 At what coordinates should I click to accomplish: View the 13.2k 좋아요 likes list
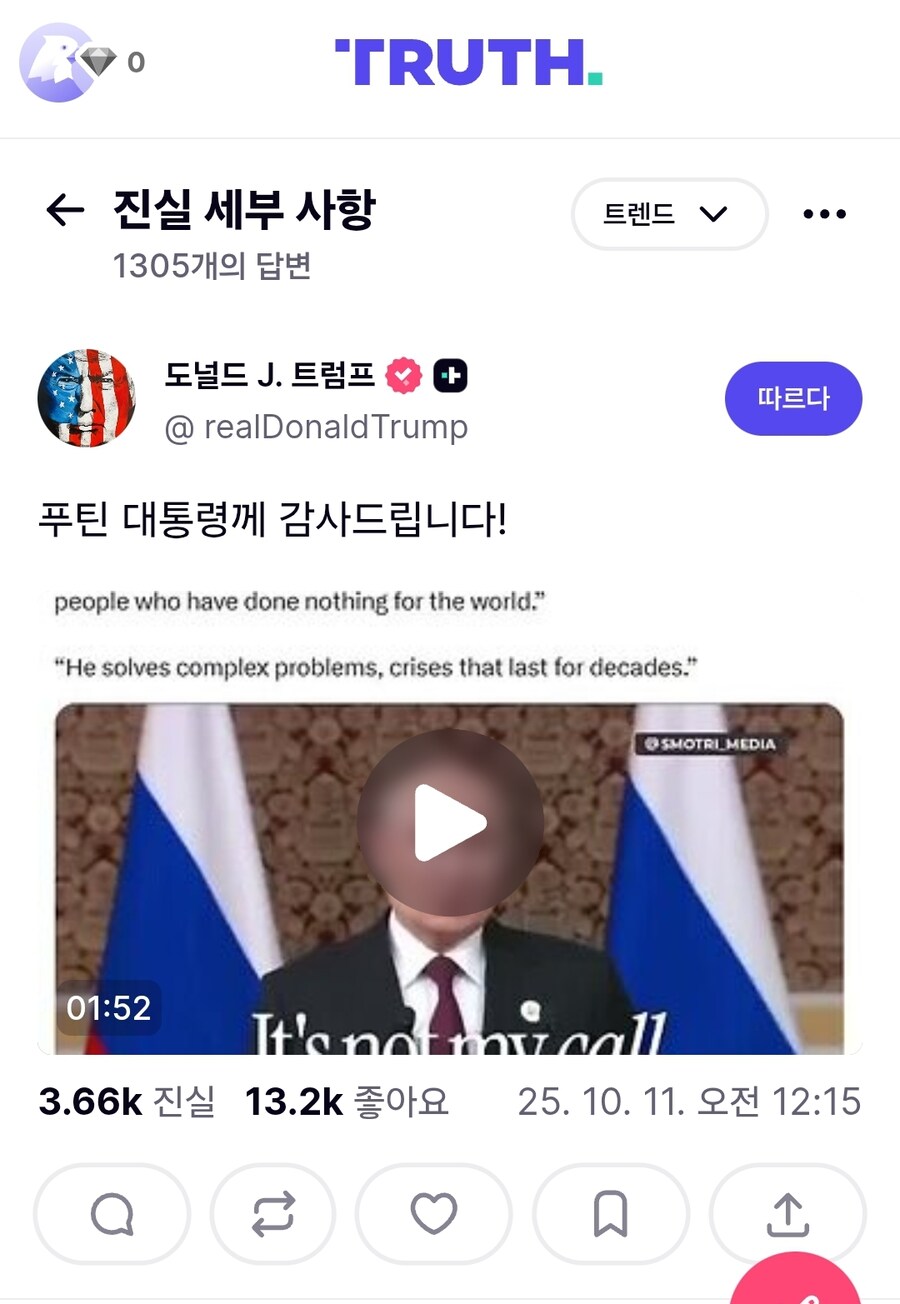coord(347,1101)
